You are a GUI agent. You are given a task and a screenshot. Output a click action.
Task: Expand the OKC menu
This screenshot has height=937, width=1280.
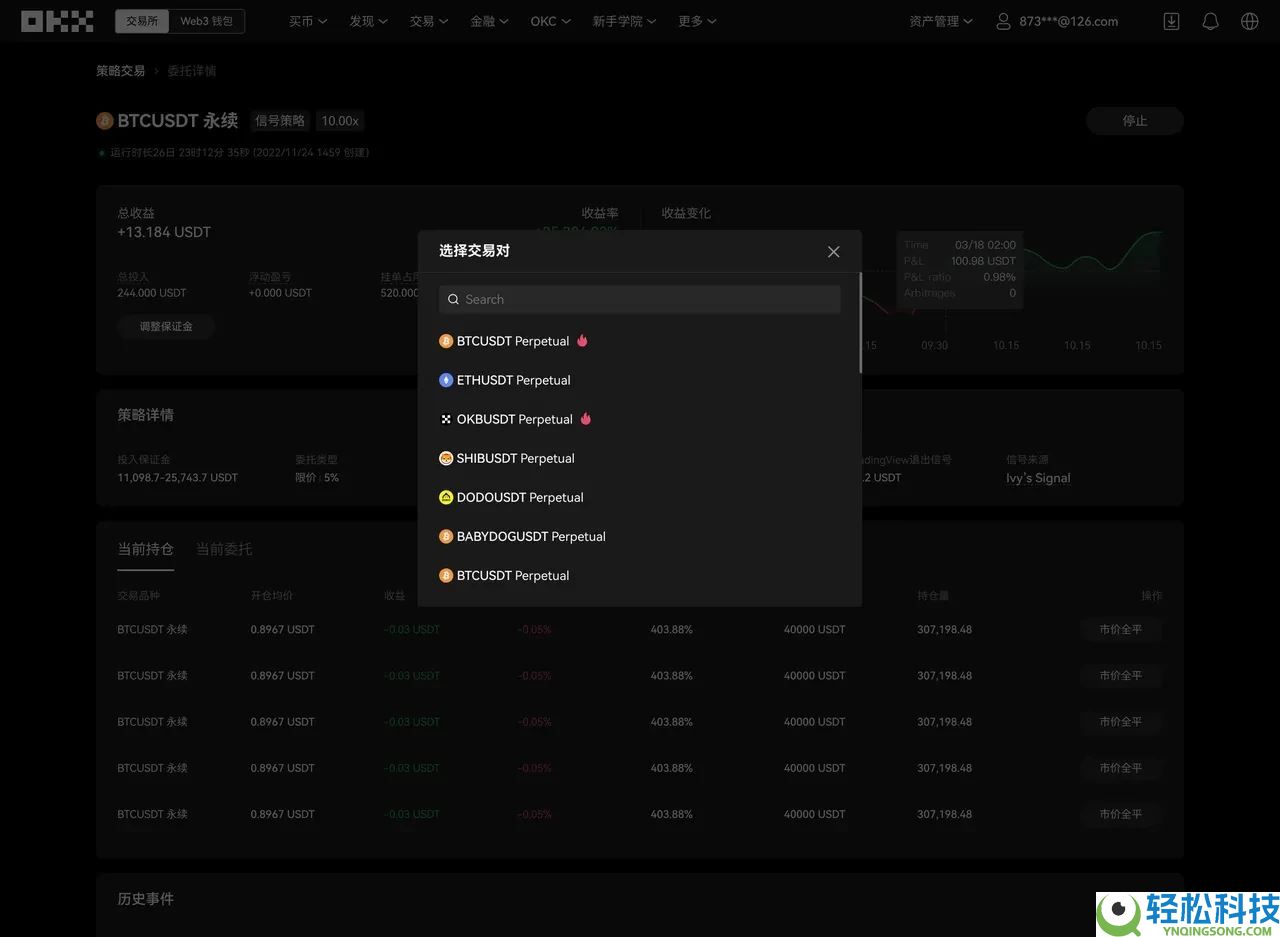tap(551, 21)
